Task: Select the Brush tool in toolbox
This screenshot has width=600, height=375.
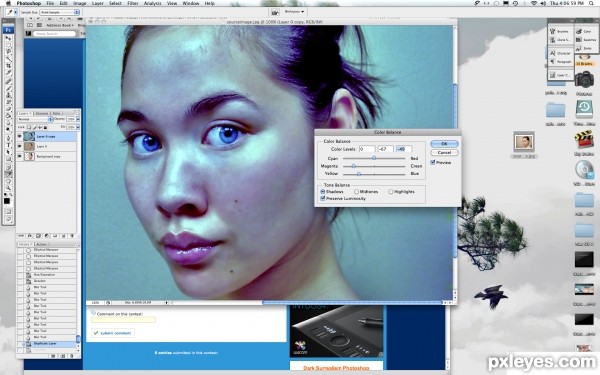Action: coord(8,88)
